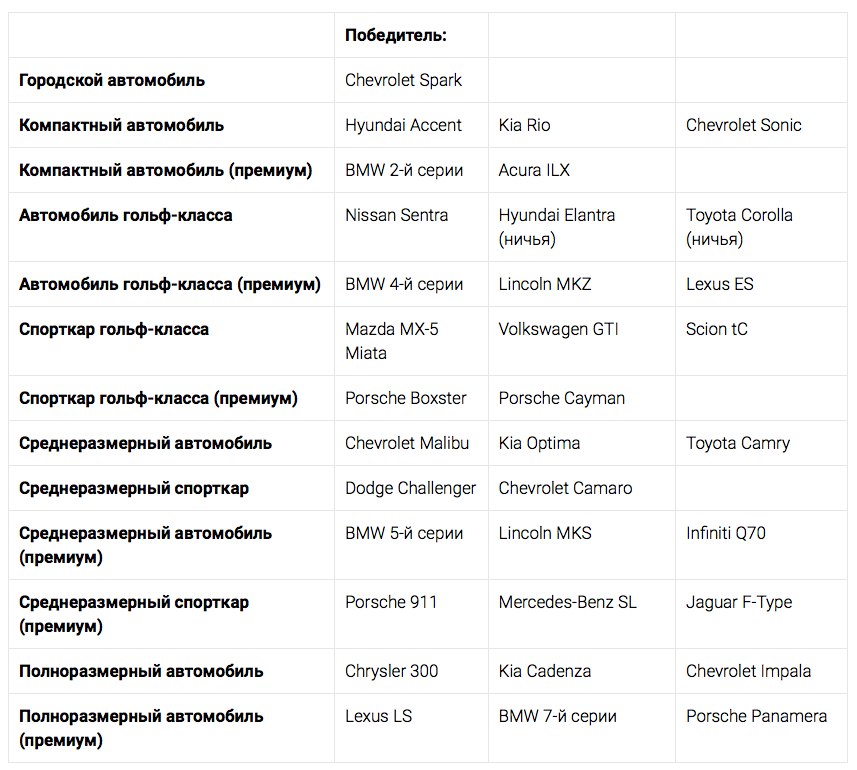Select the Jaguar F-Type cell

(738, 602)
